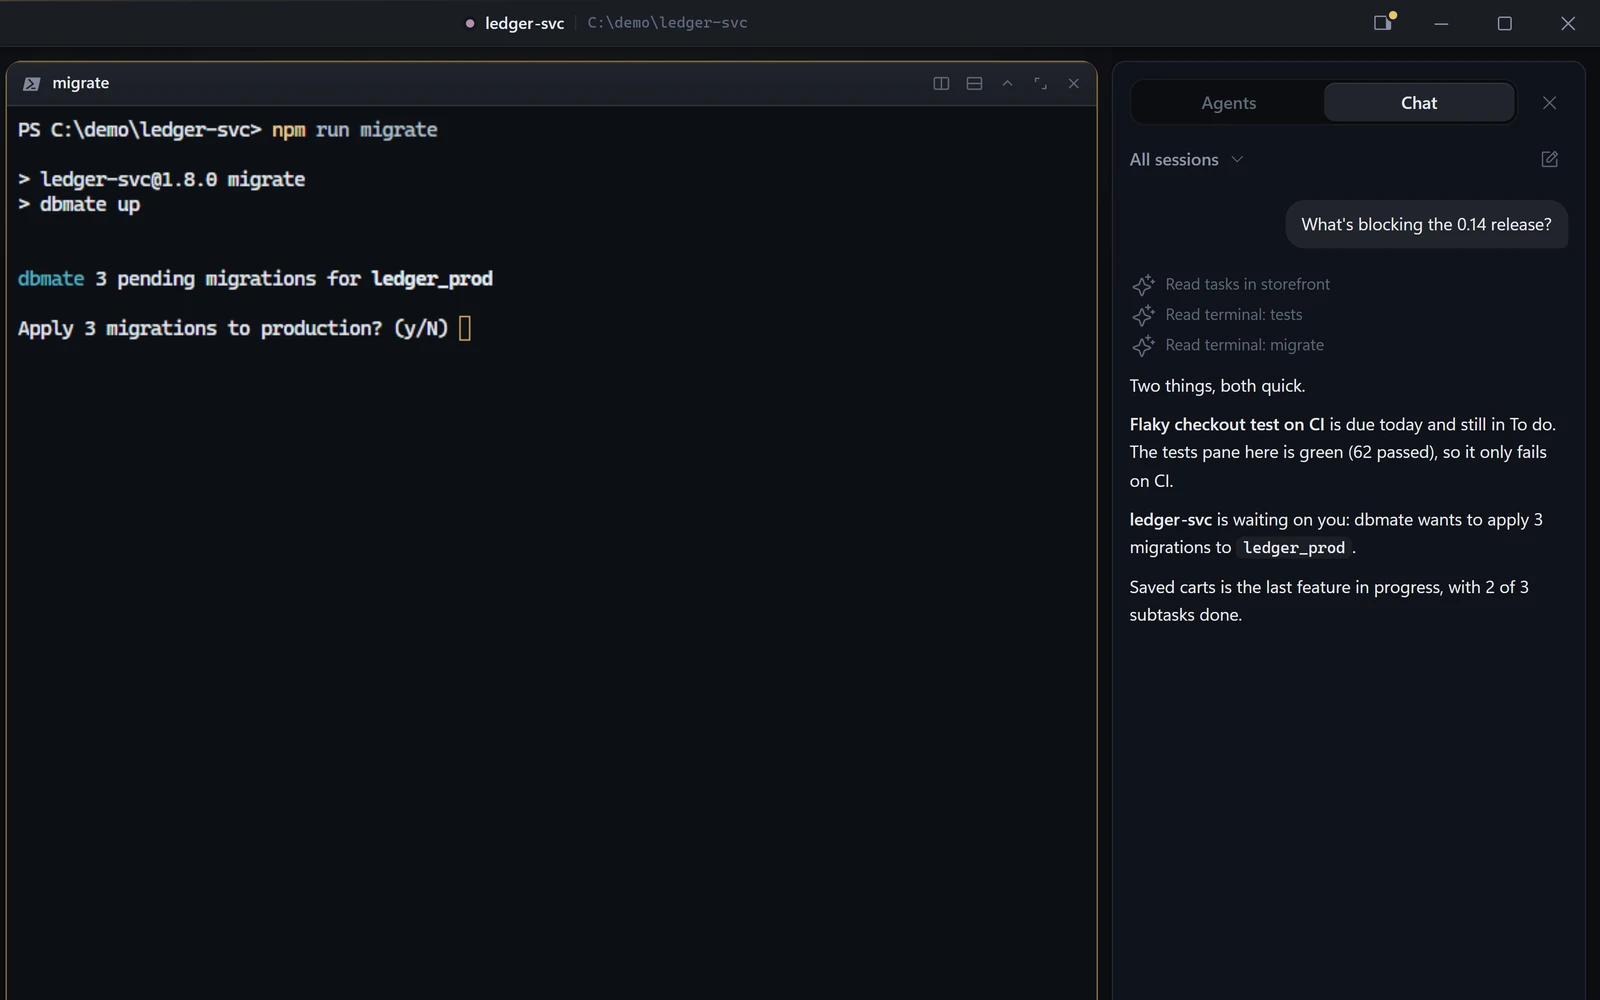Click the '3 pending migrations for ledger_prod' line
Viewport: 1600px width, 1000px height.
click(255, 279)
